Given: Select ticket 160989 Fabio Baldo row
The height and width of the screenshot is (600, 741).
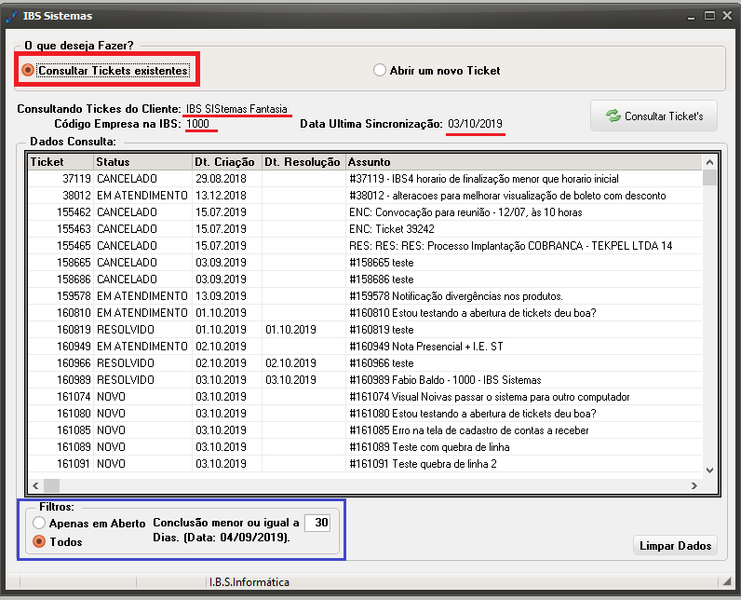Looking at the screenshot, I should [x=365, y=380].
